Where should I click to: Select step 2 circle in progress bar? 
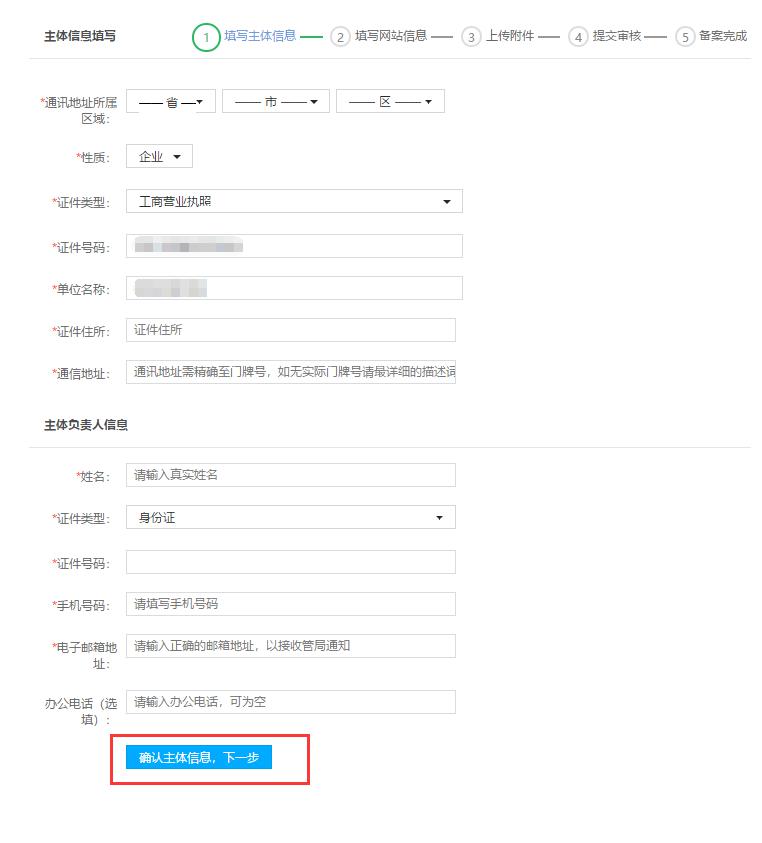[x=340, y=37]
